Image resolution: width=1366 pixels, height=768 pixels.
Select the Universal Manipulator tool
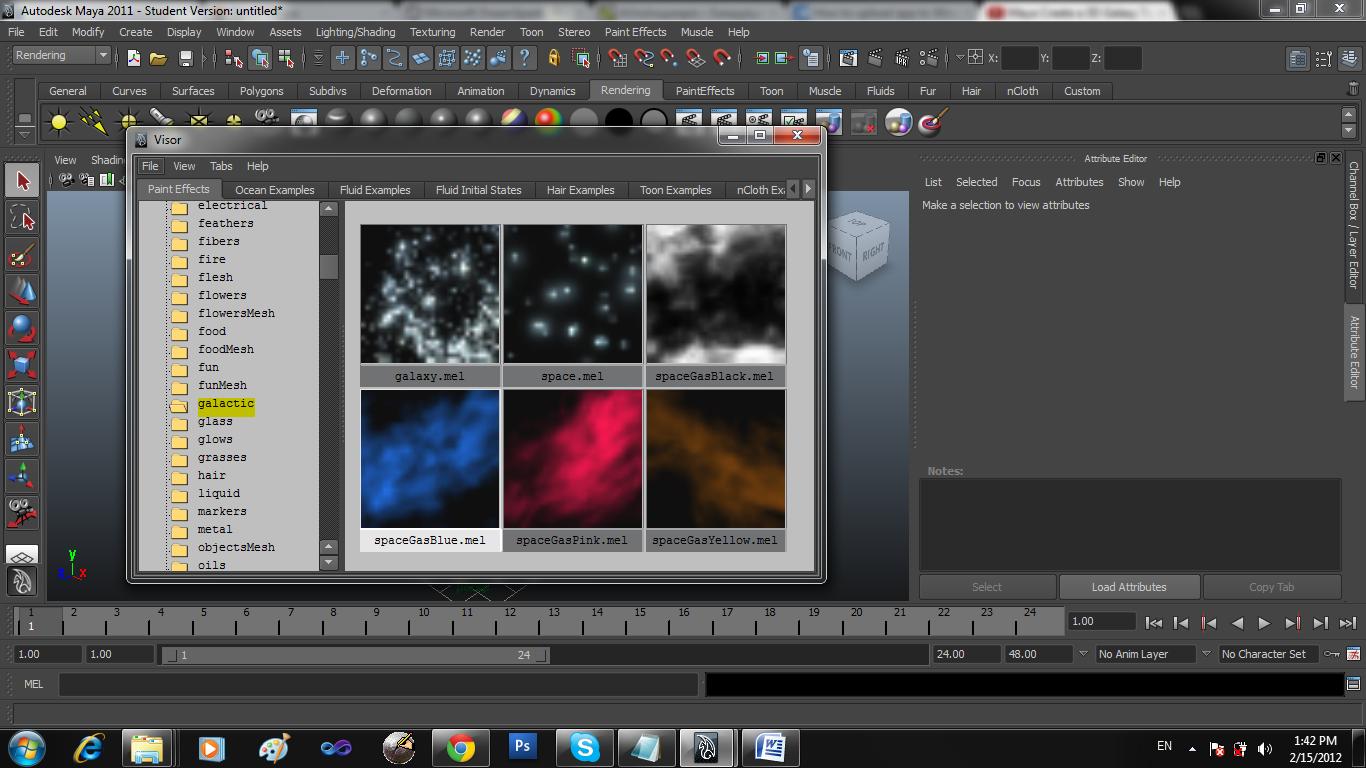[22, 402]
